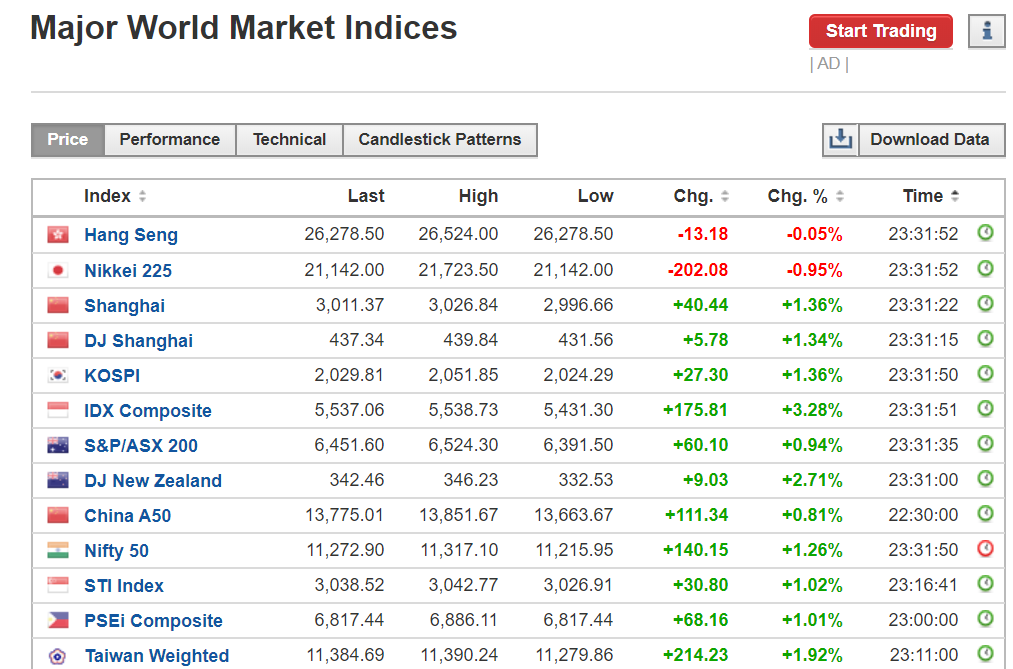Click the Philippines flag beside PSEi Composite
1013x669 pixels.
point(58,620)
